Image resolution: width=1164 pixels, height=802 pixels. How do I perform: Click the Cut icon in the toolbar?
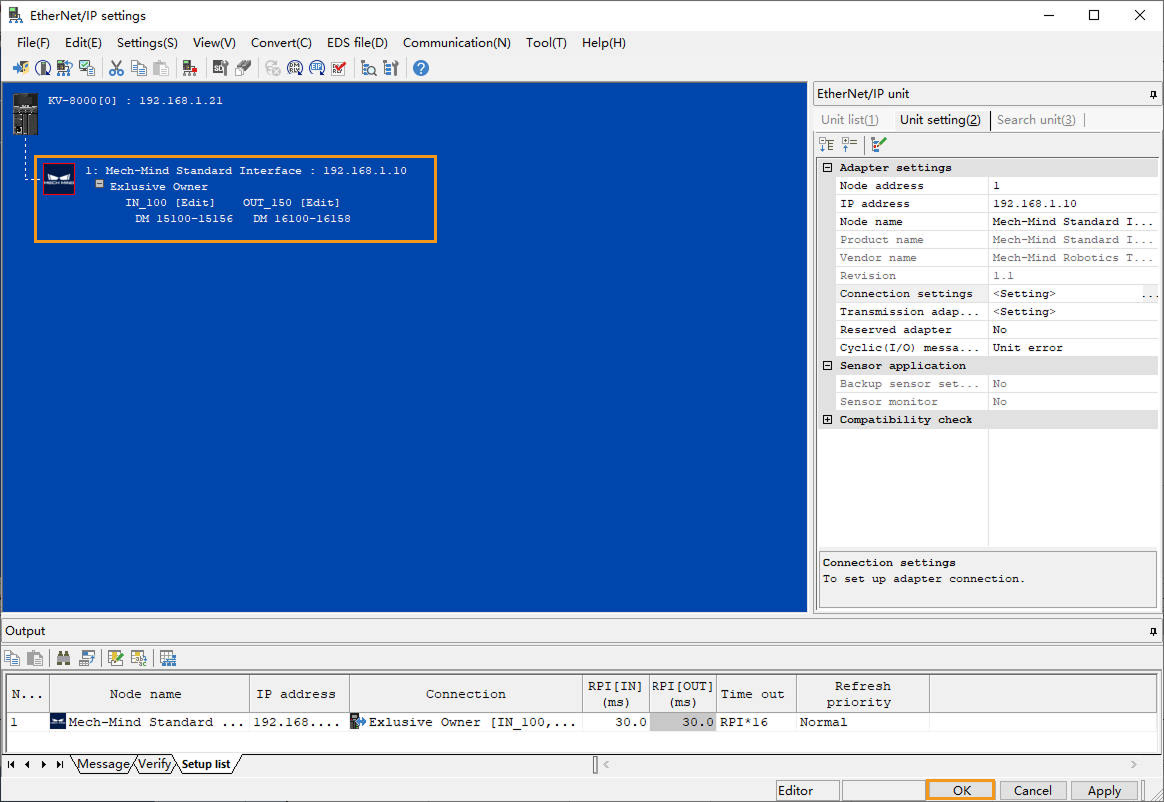117,67
